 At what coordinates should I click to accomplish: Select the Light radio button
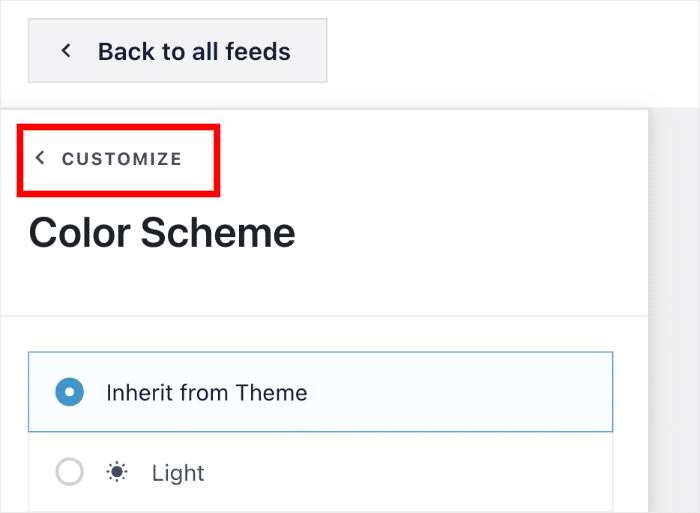pos(69,472)
